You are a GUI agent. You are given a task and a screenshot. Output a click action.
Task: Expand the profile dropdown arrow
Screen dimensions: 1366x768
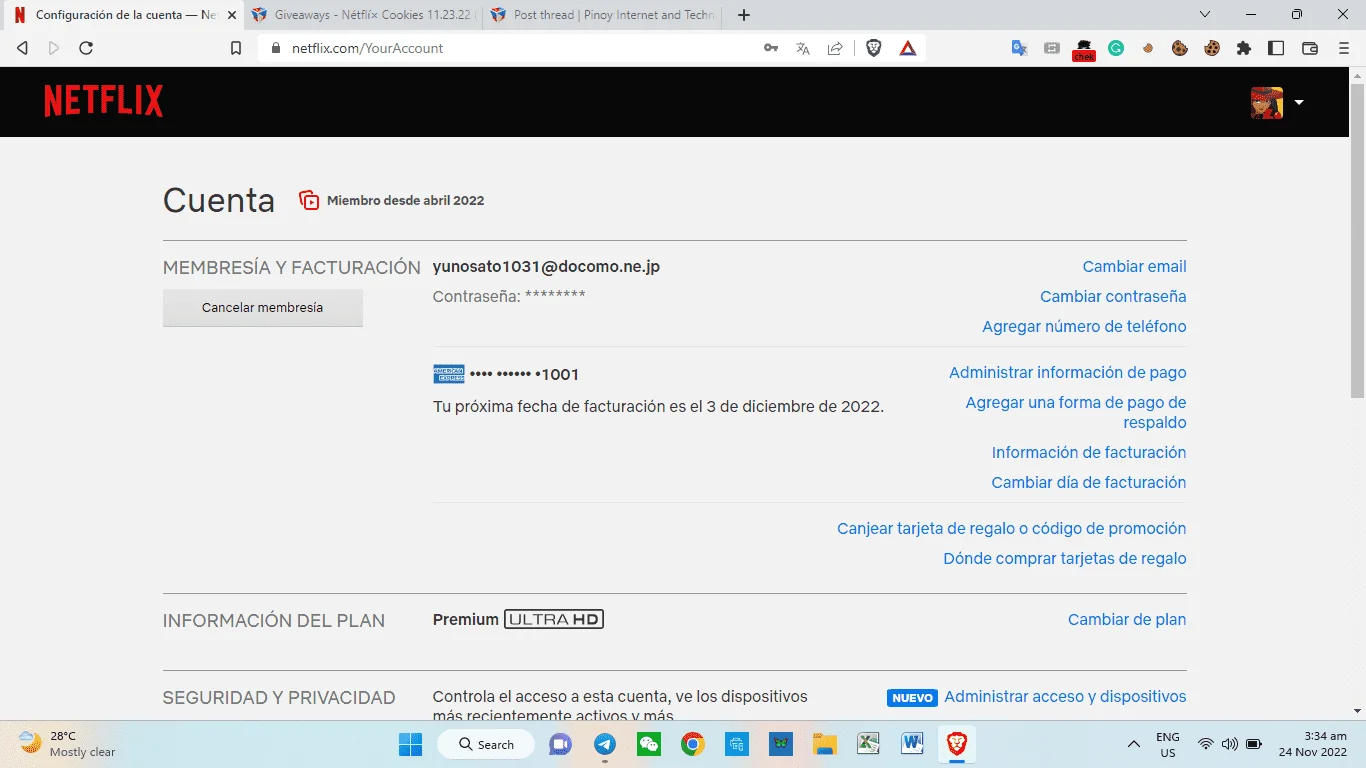(1299, 102)
